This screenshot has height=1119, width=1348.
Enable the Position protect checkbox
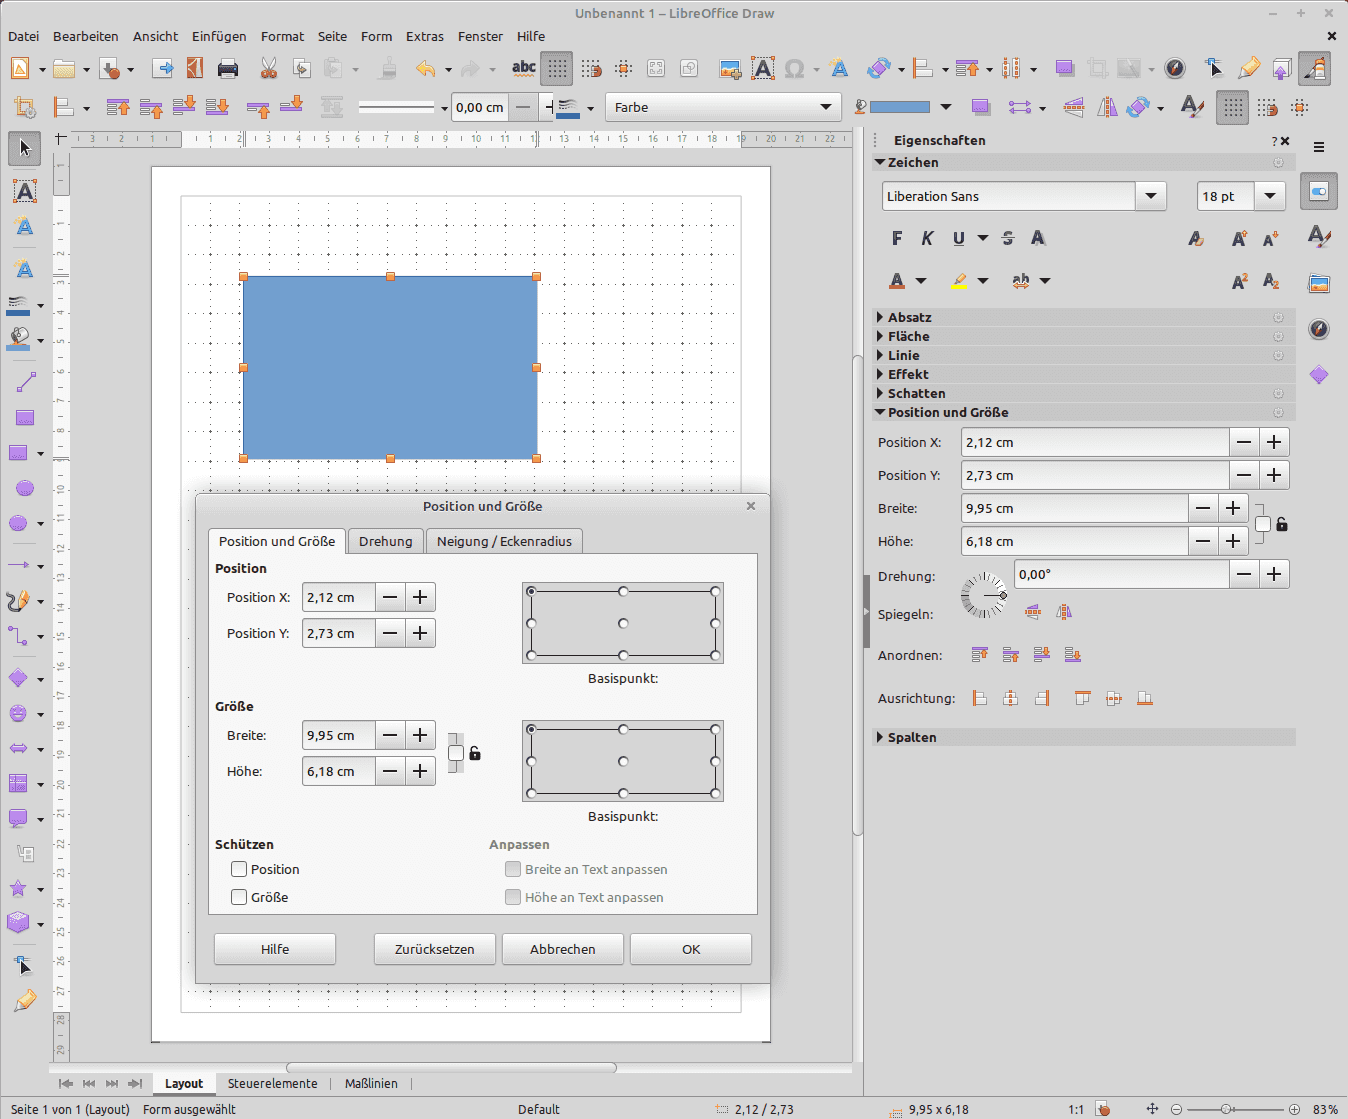pos(239,869)
